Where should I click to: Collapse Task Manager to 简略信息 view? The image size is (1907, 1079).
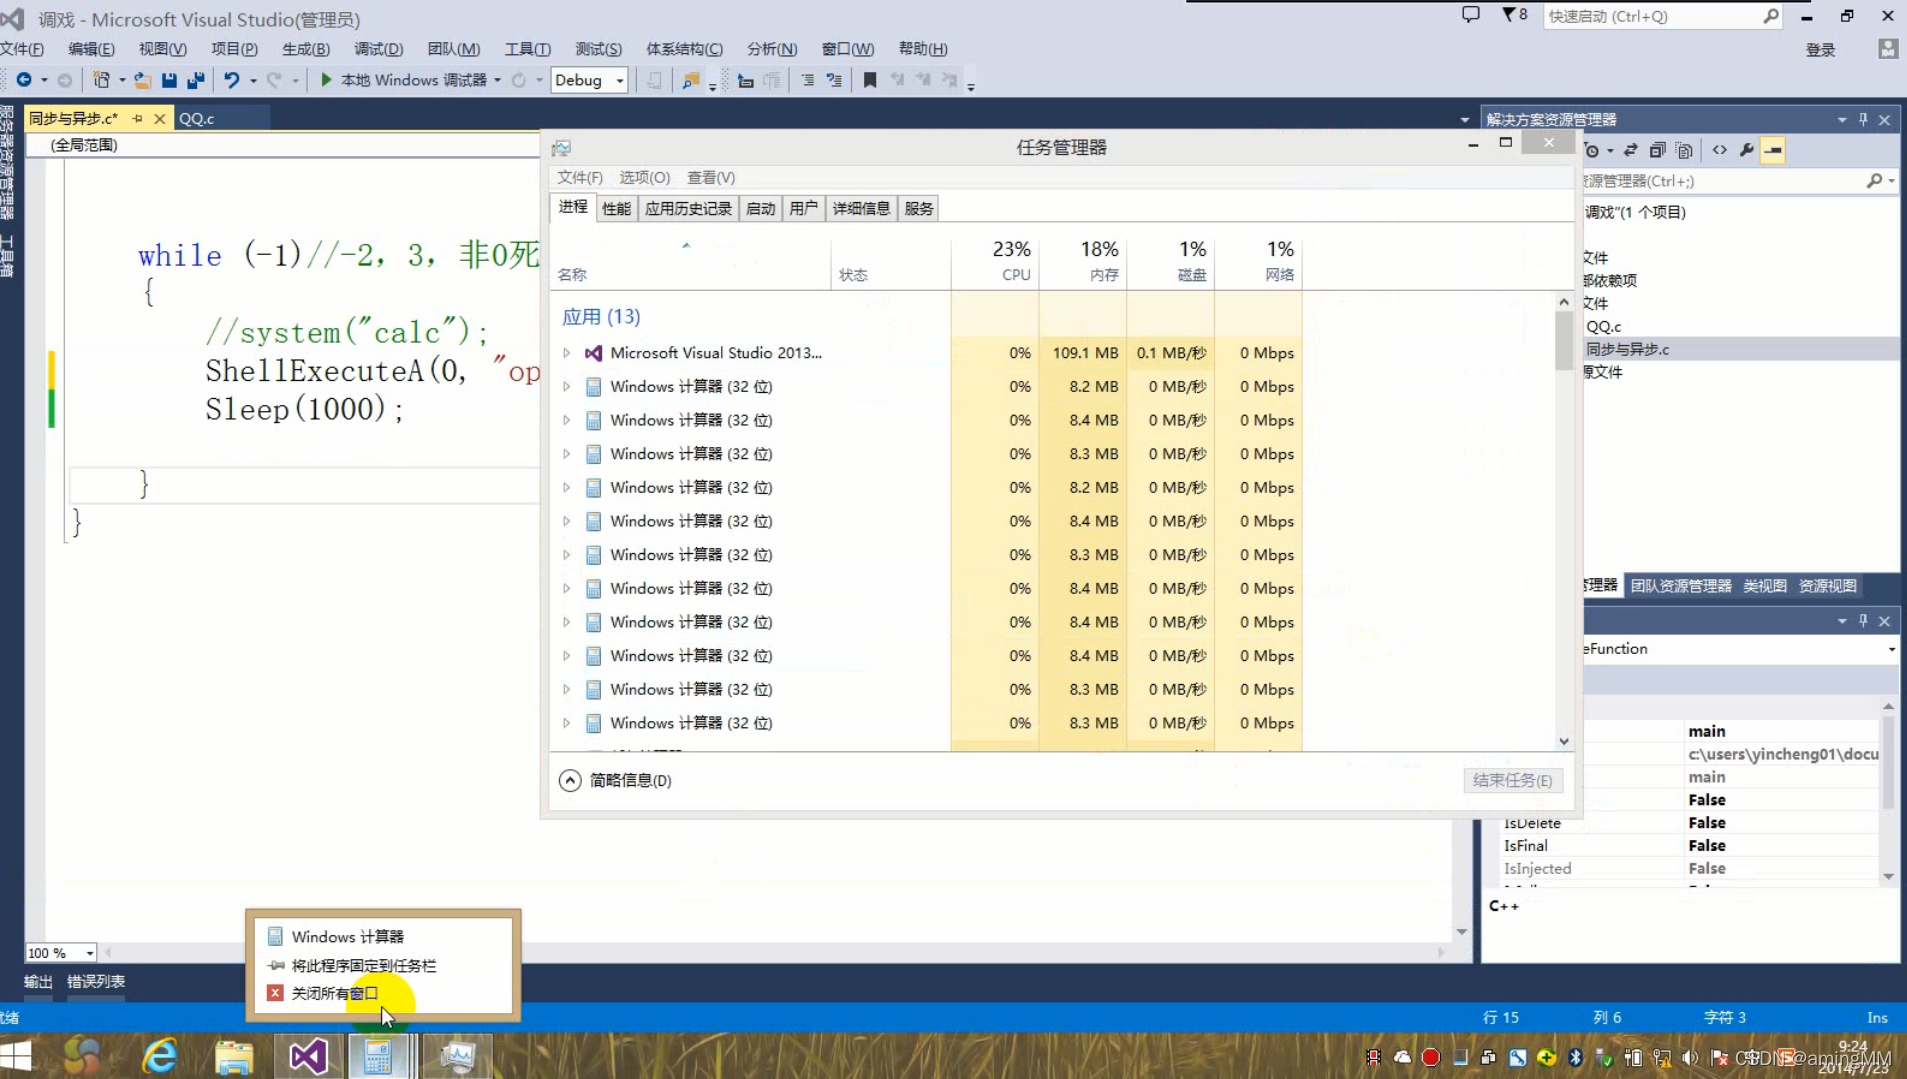[x=615, y=780]
